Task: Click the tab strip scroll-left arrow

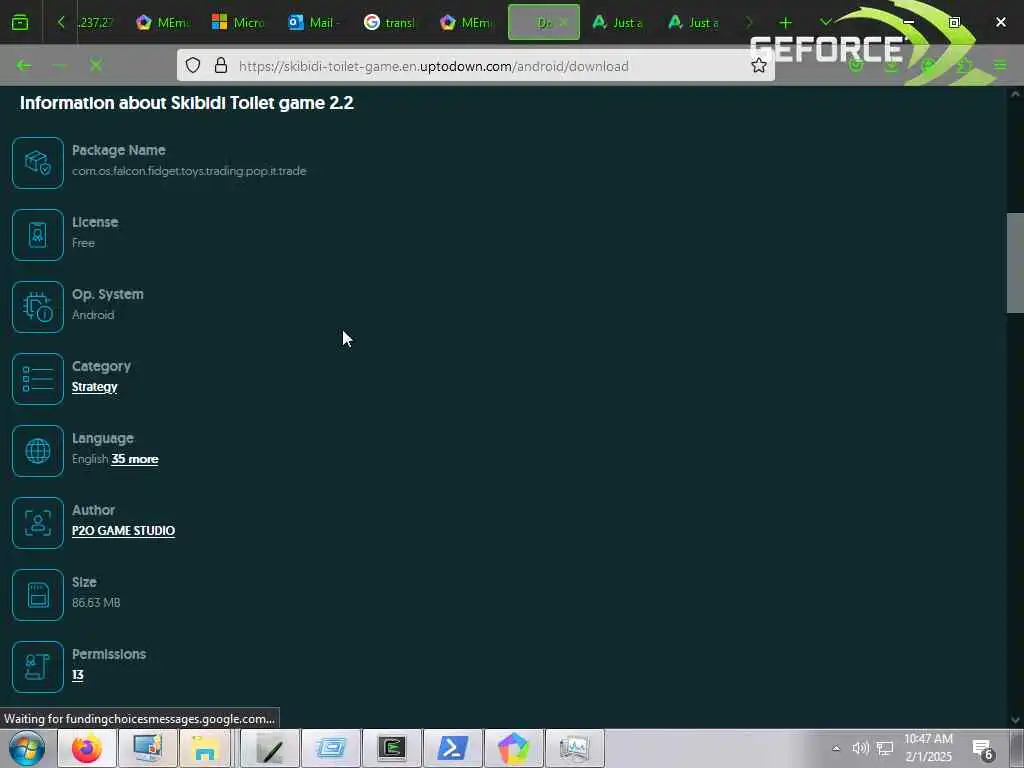Action: tap(61, 23)
